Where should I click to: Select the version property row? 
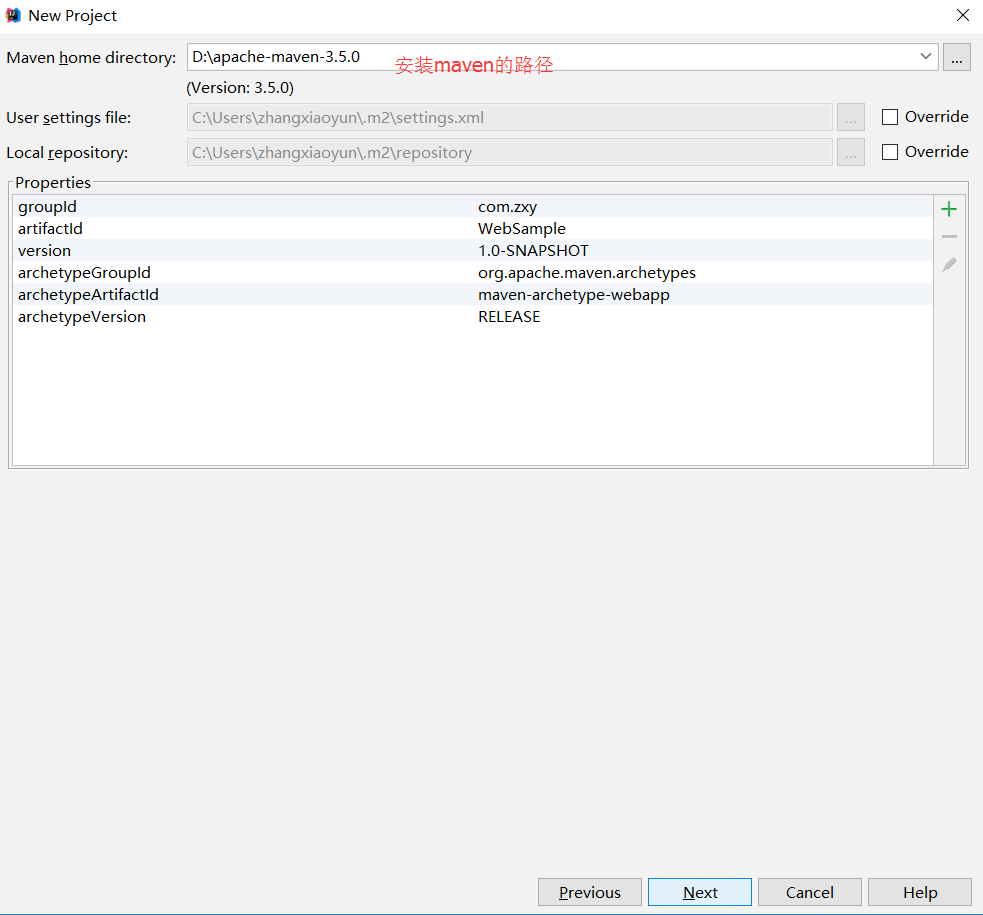click(x=473, y=250)
